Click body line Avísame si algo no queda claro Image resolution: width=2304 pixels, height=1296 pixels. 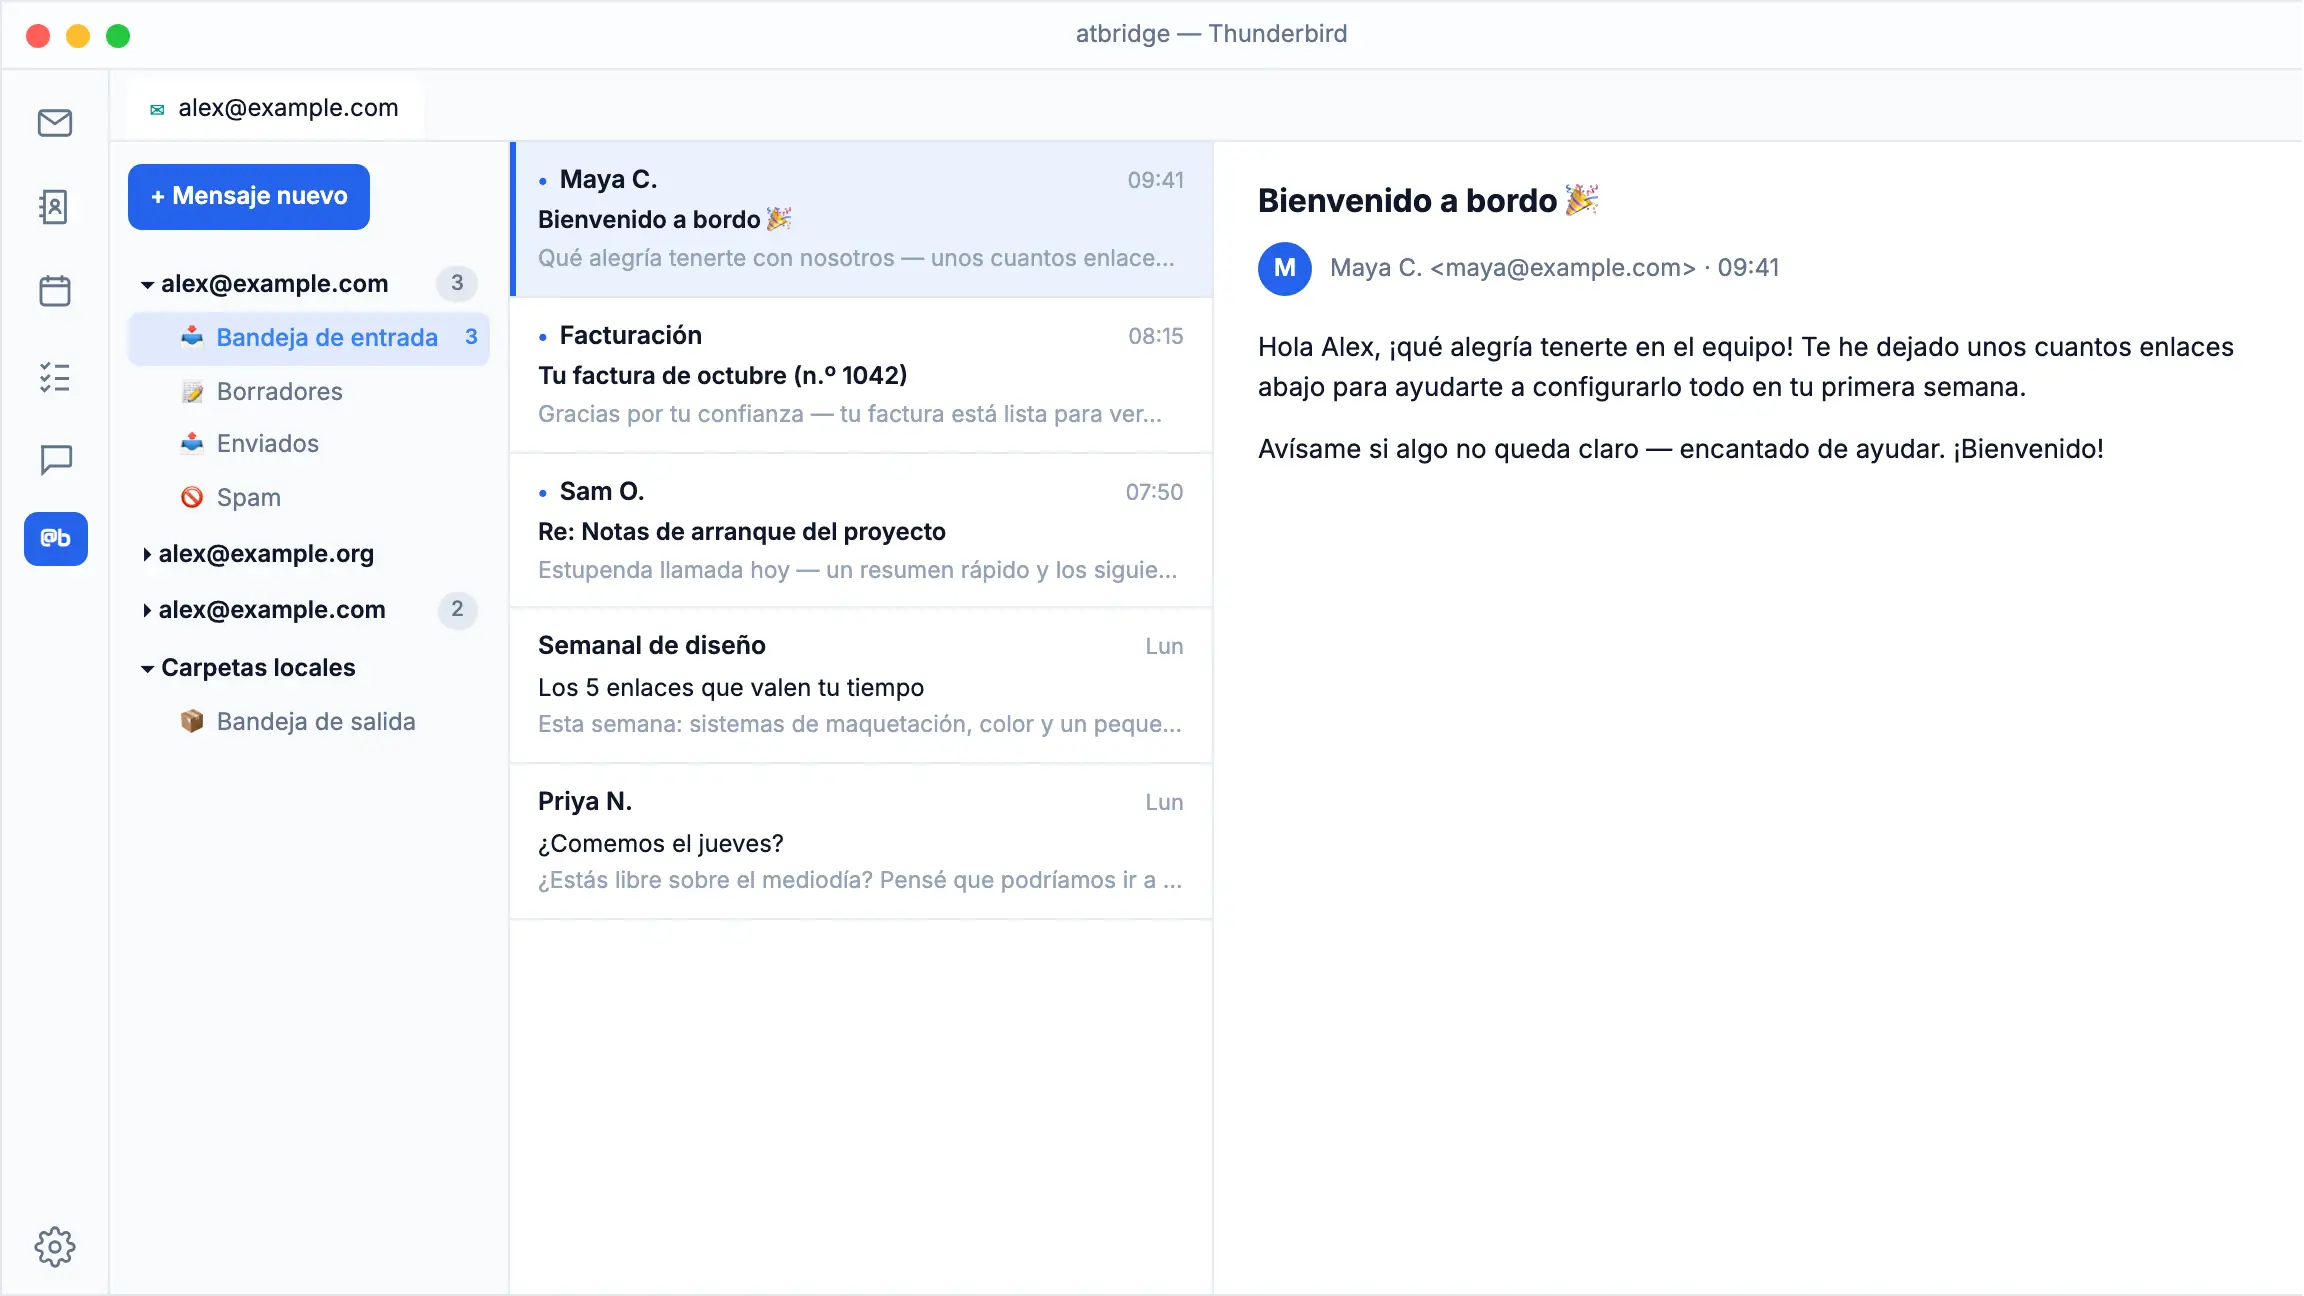[1681, 449]
